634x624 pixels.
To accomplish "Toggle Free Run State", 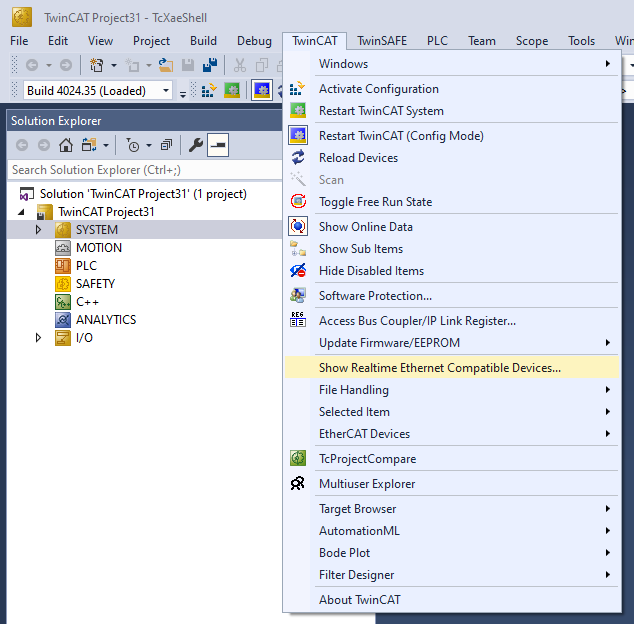I will coord(375,202).
